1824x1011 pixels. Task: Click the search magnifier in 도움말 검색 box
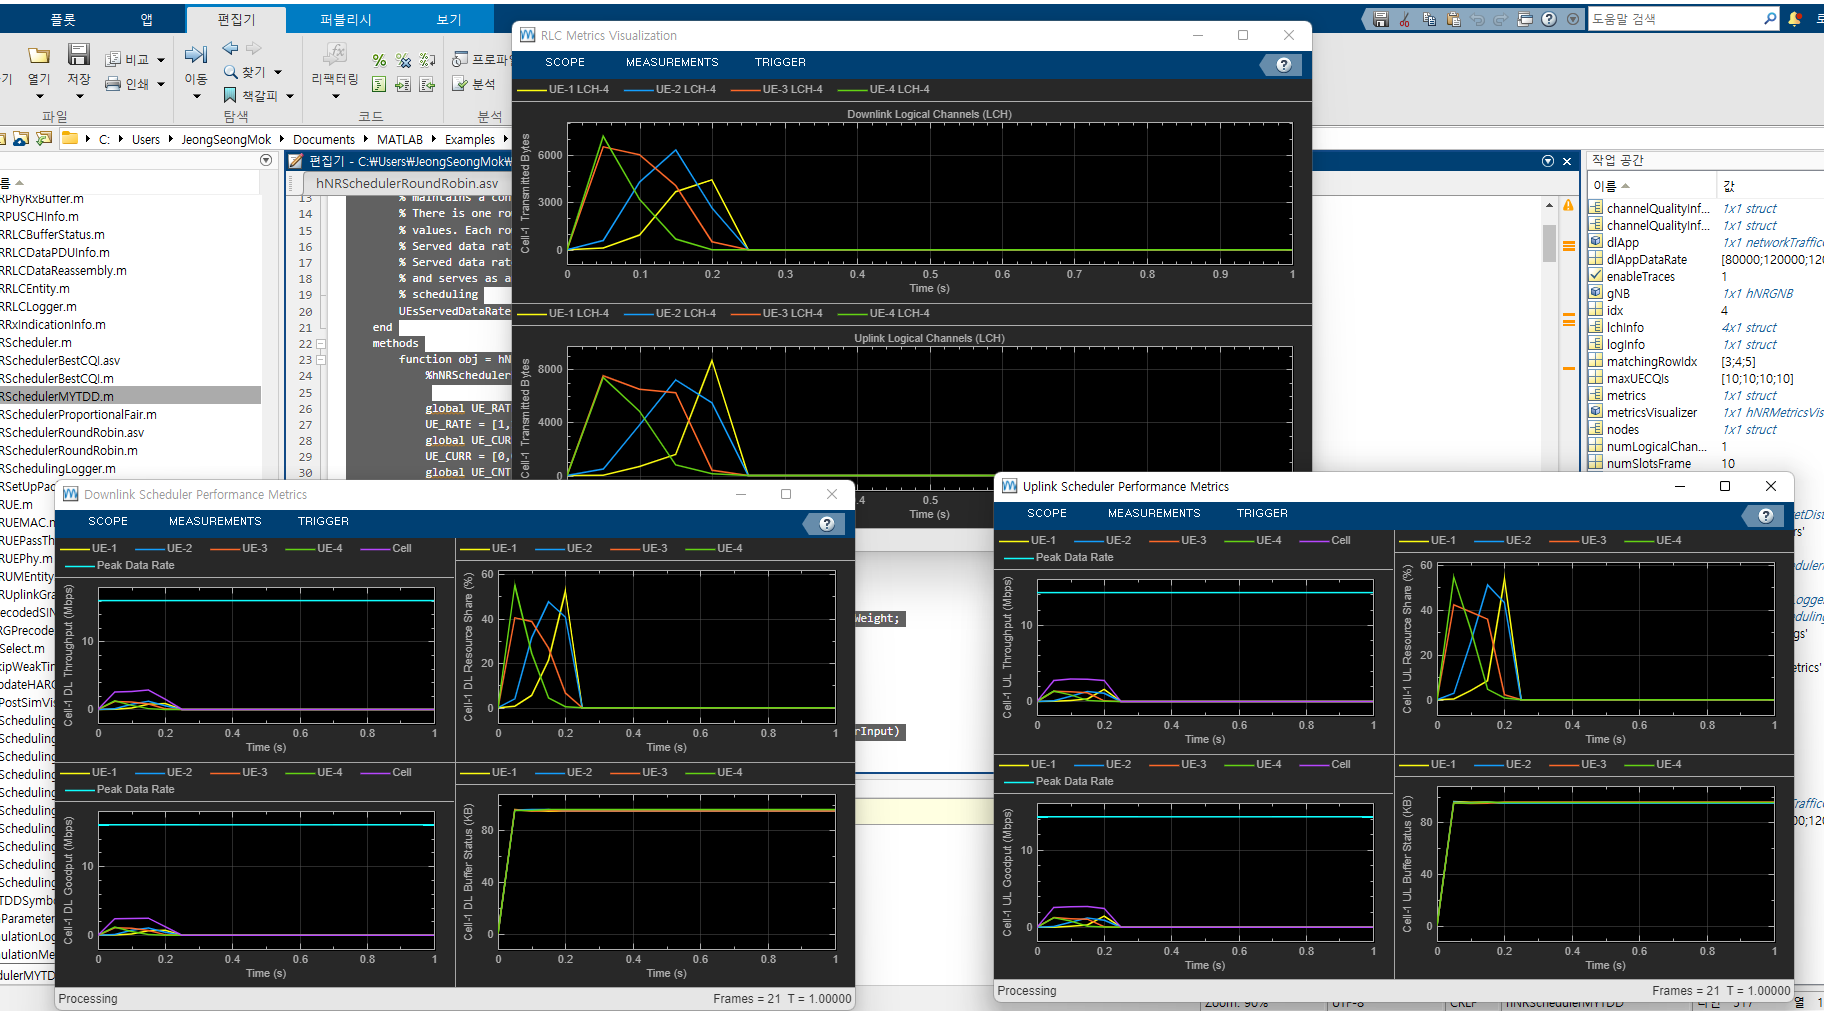(x=1770, y=18)
